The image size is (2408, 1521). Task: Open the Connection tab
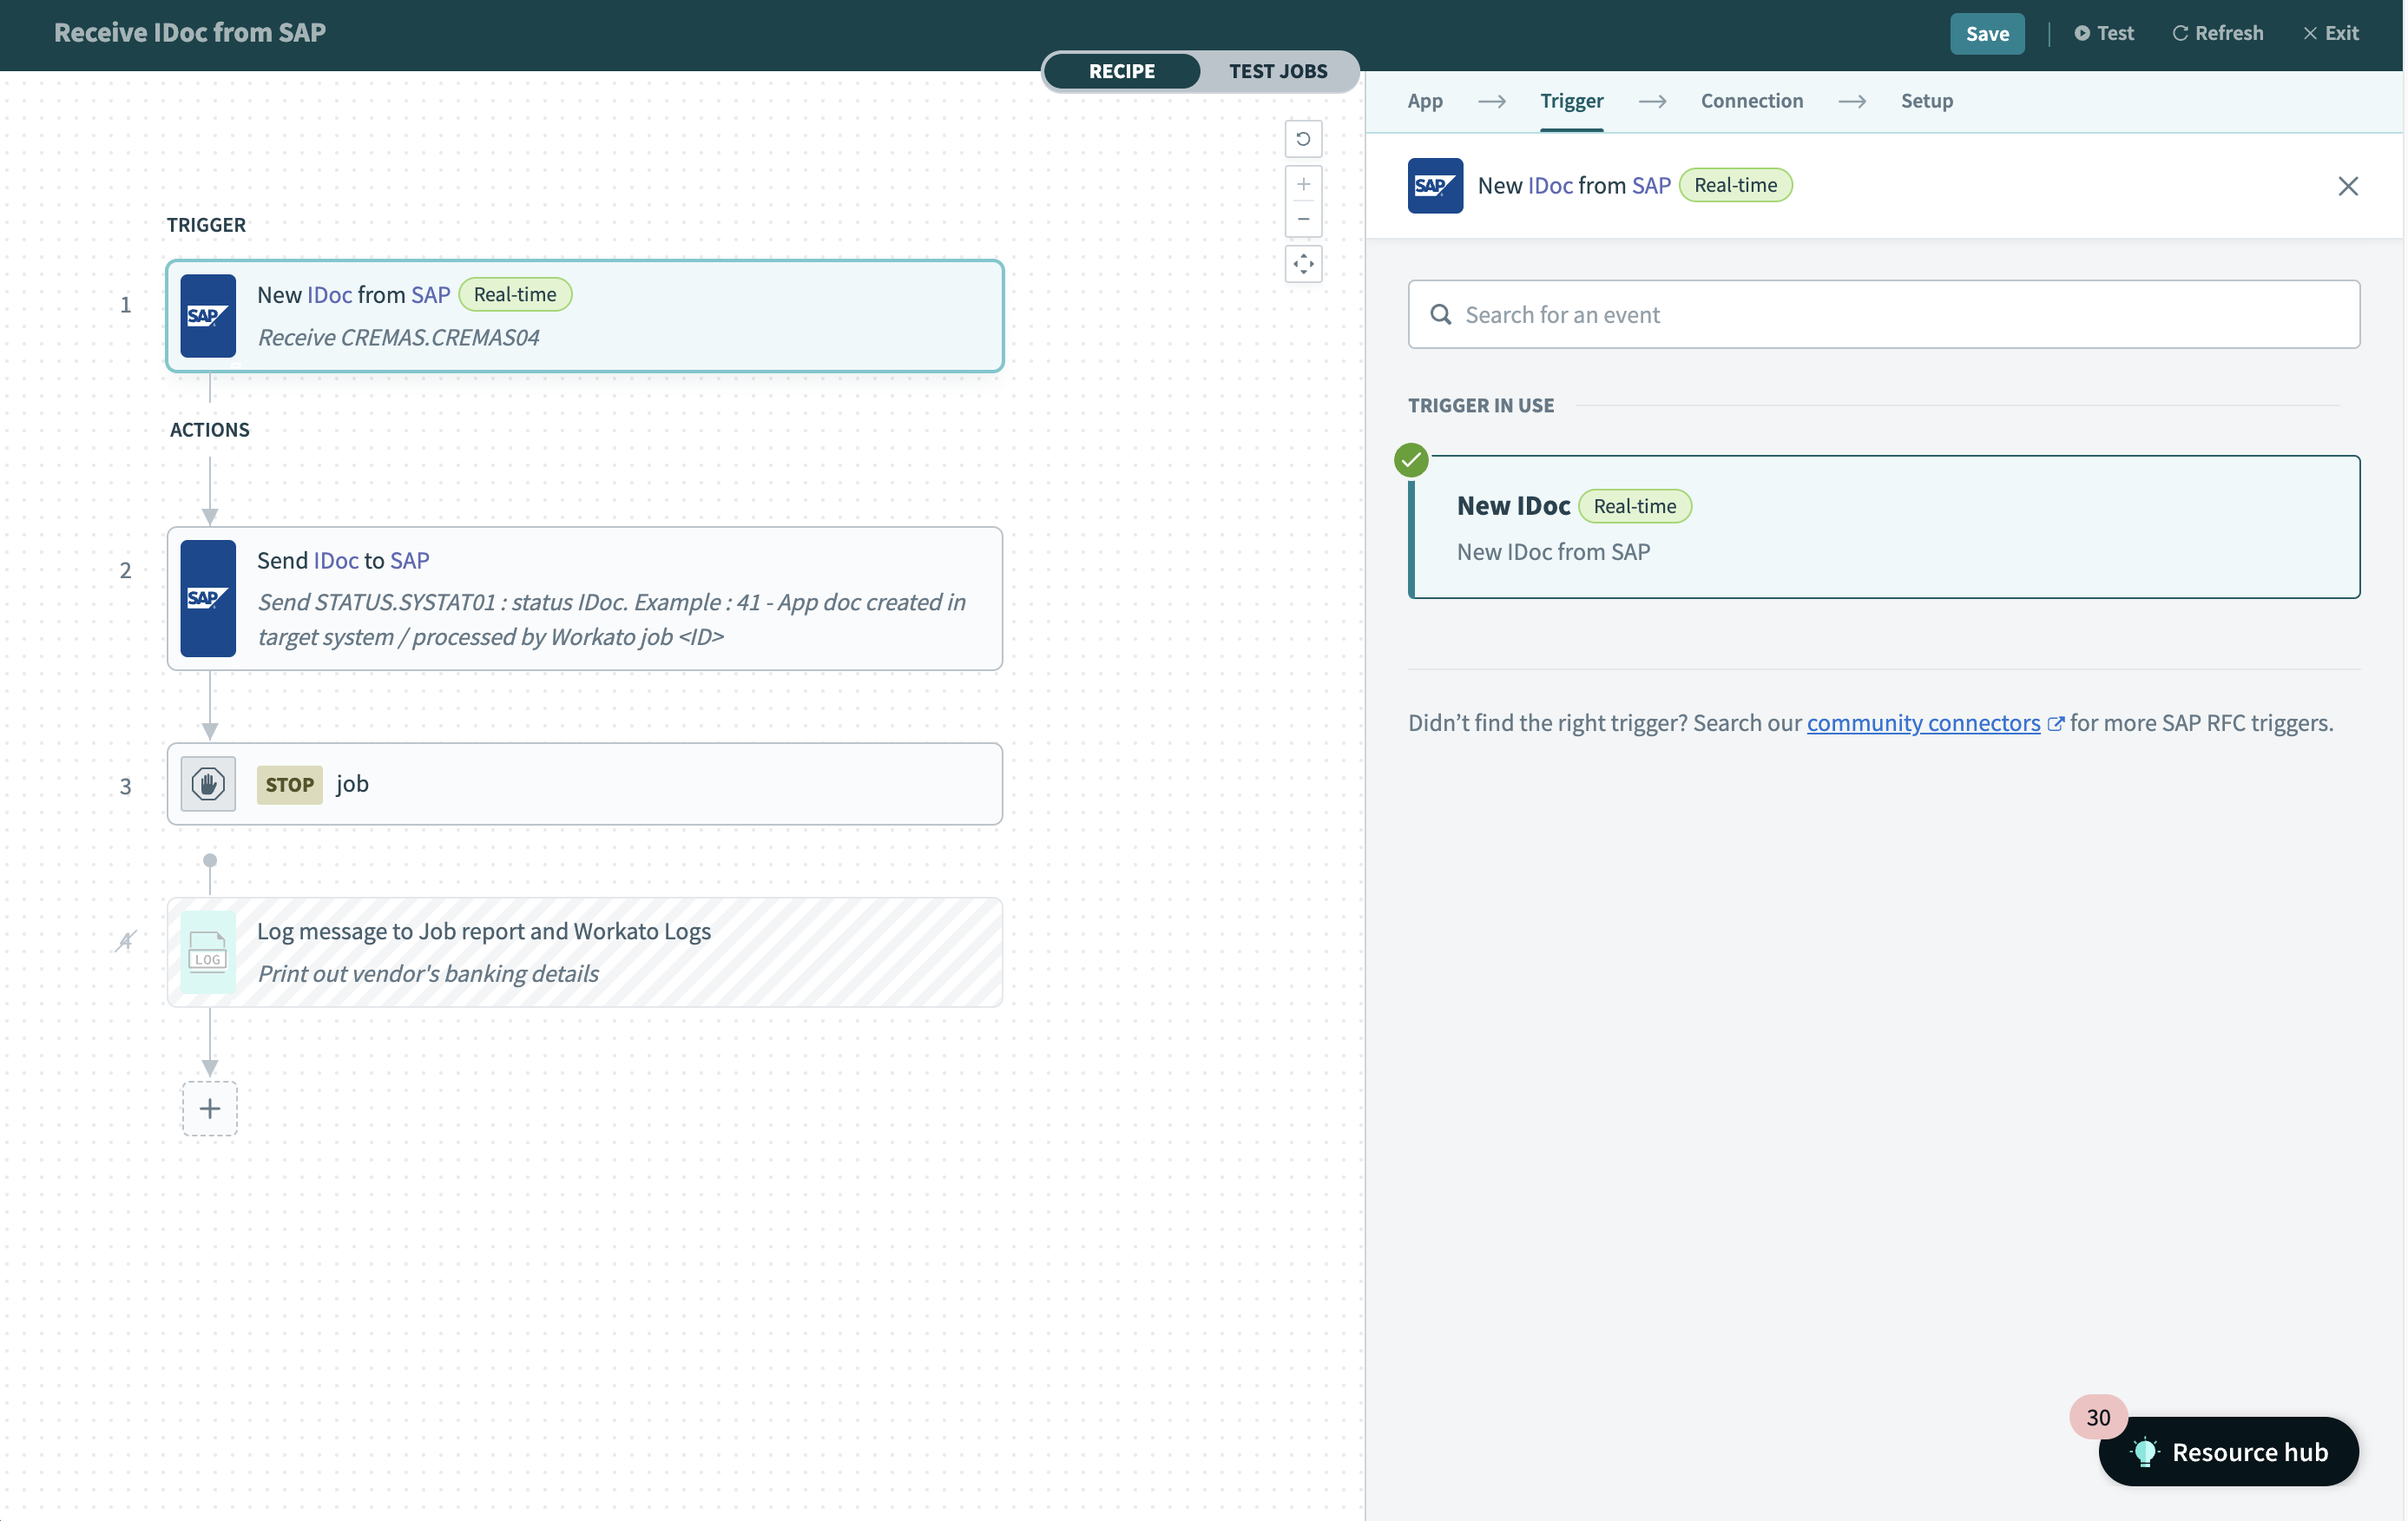(1751, 101)
